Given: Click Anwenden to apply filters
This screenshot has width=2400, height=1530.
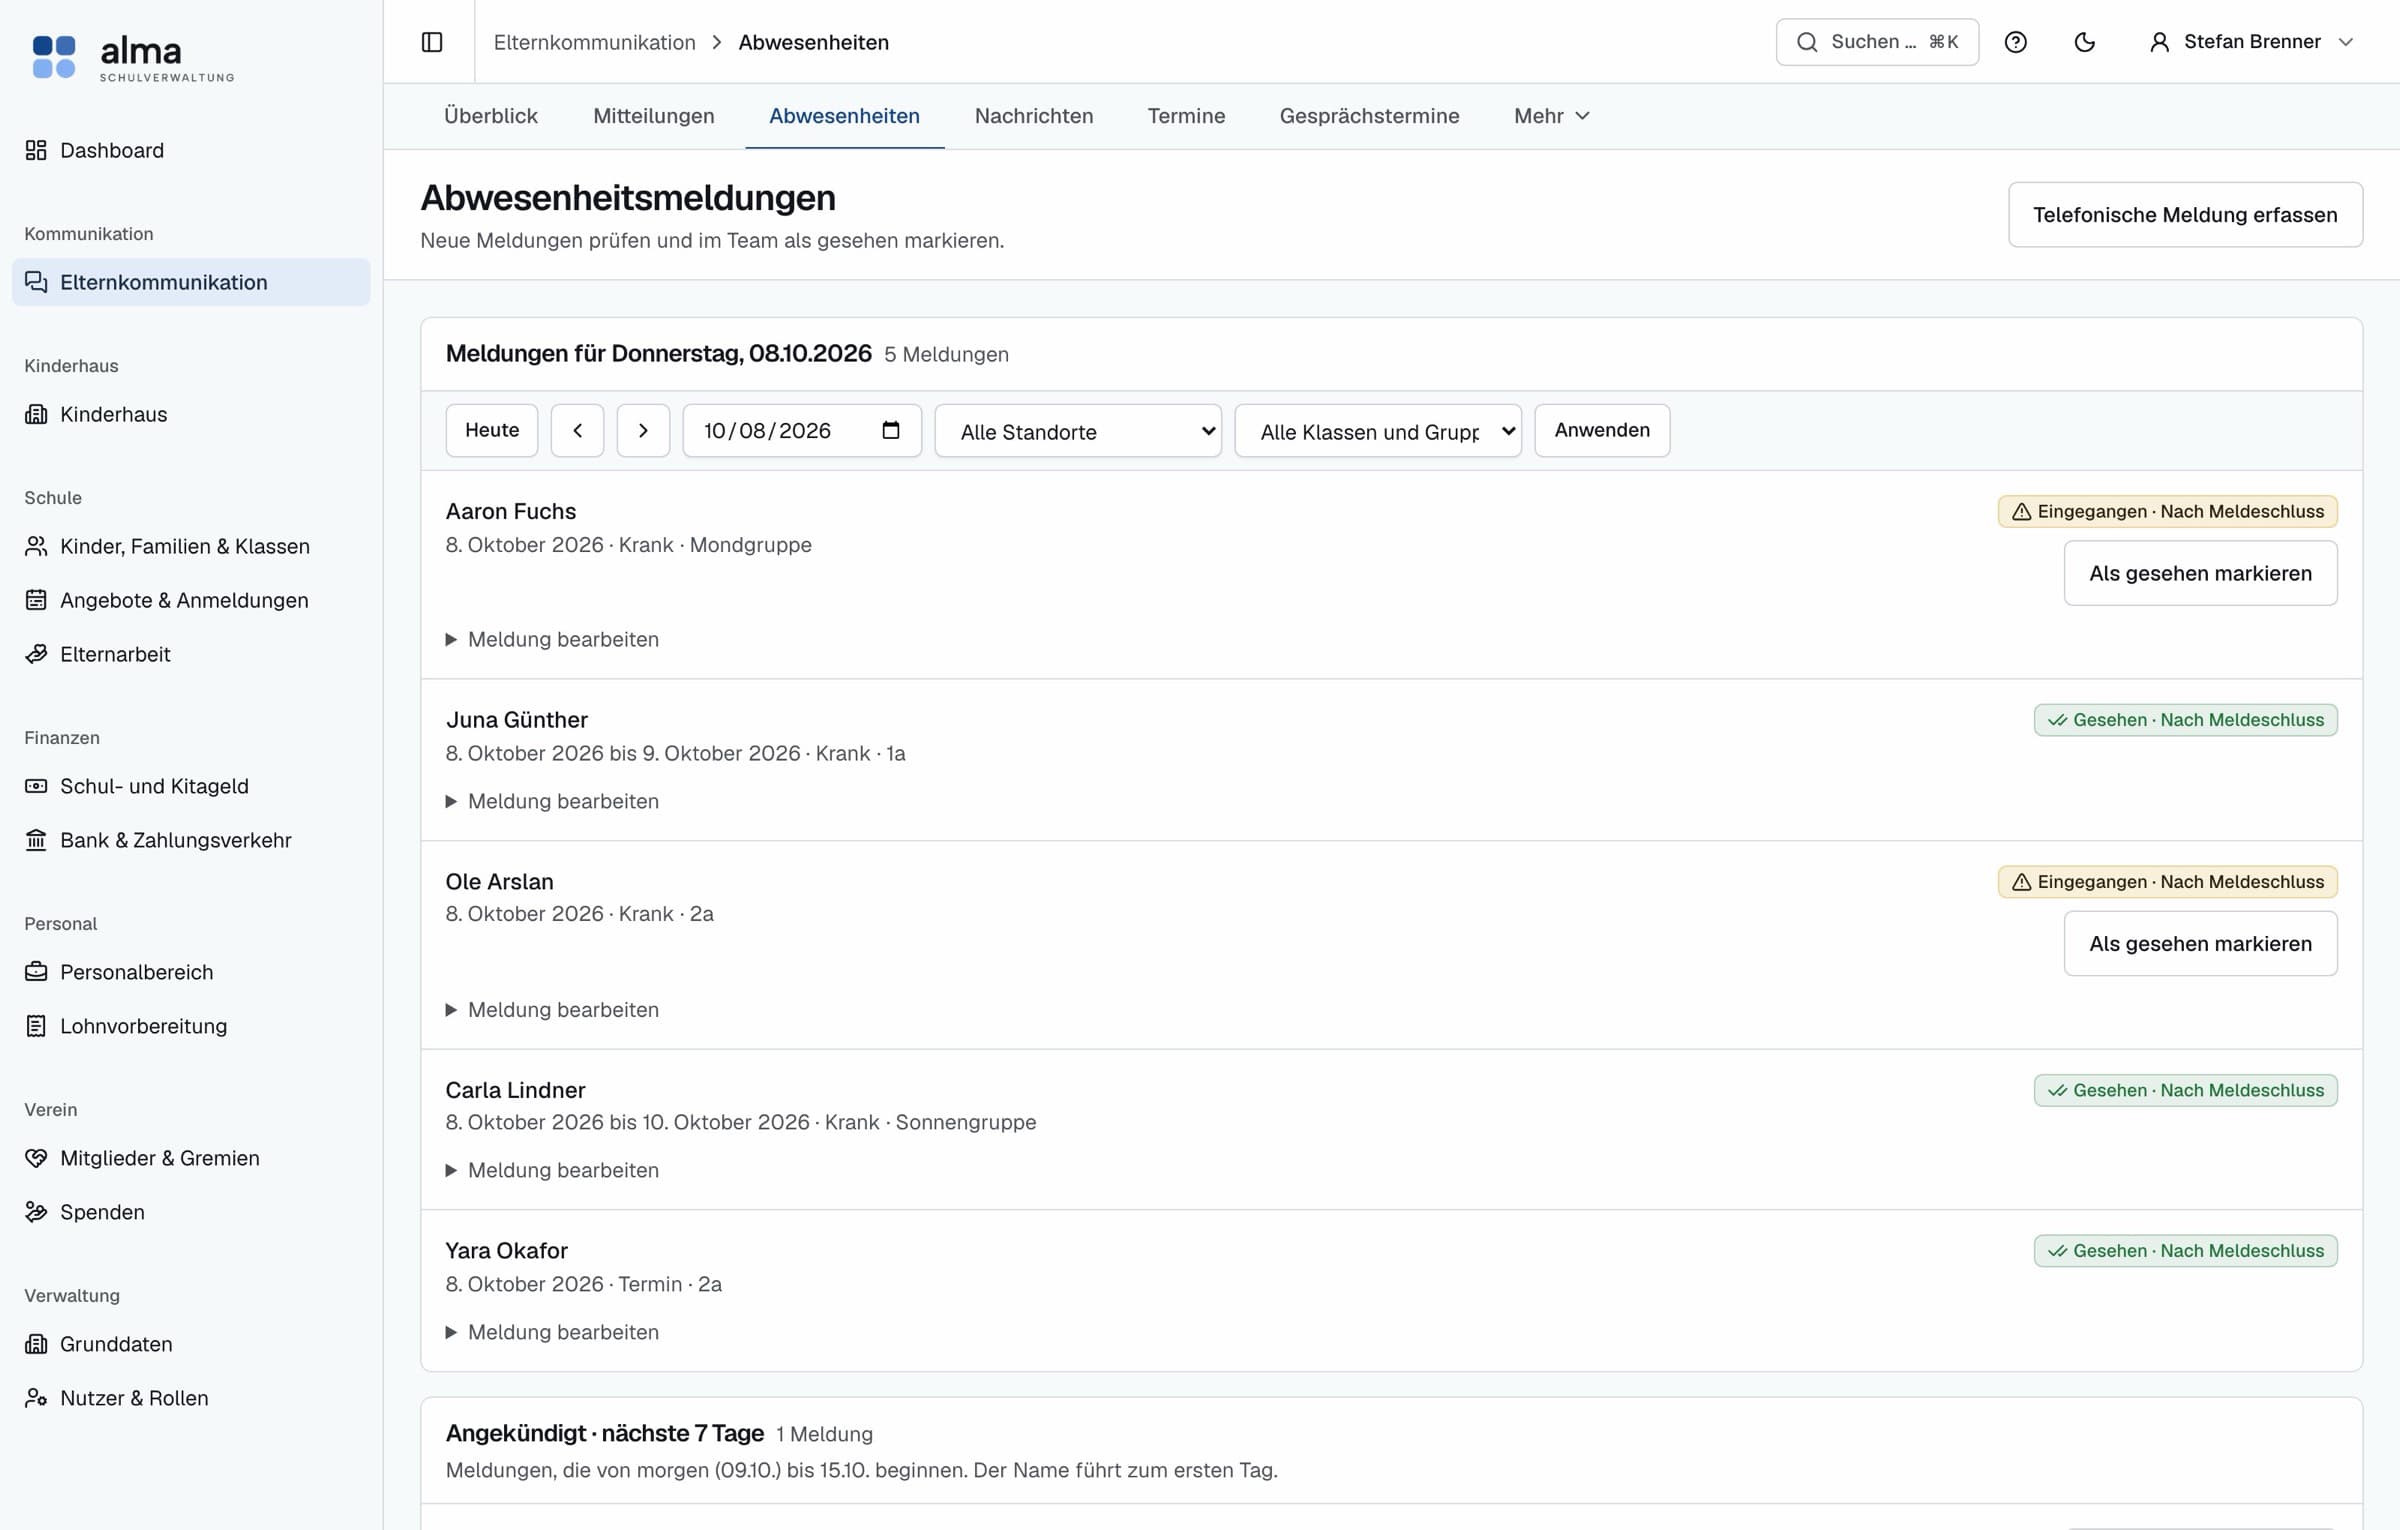Looking at the screenshot, I should (x=1602, y=430).
